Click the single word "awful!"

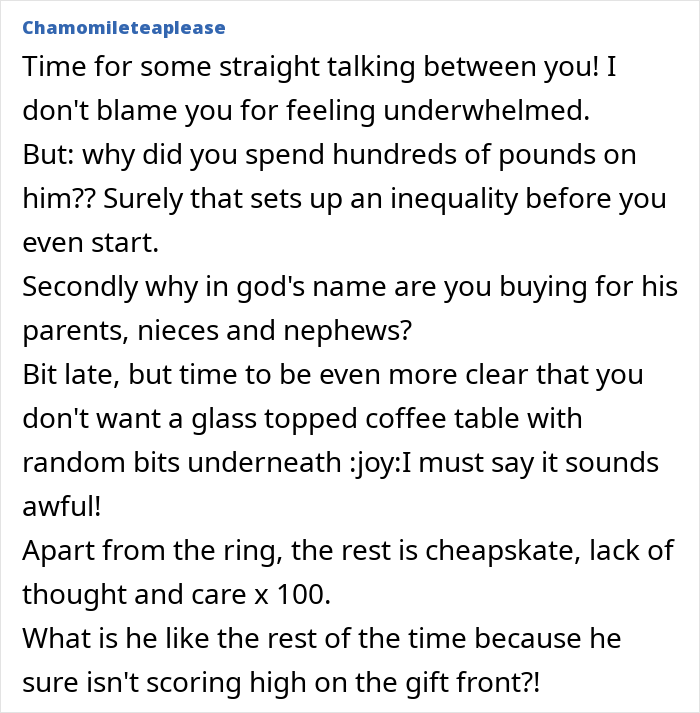pyautogui.click(x=61, y=505)
